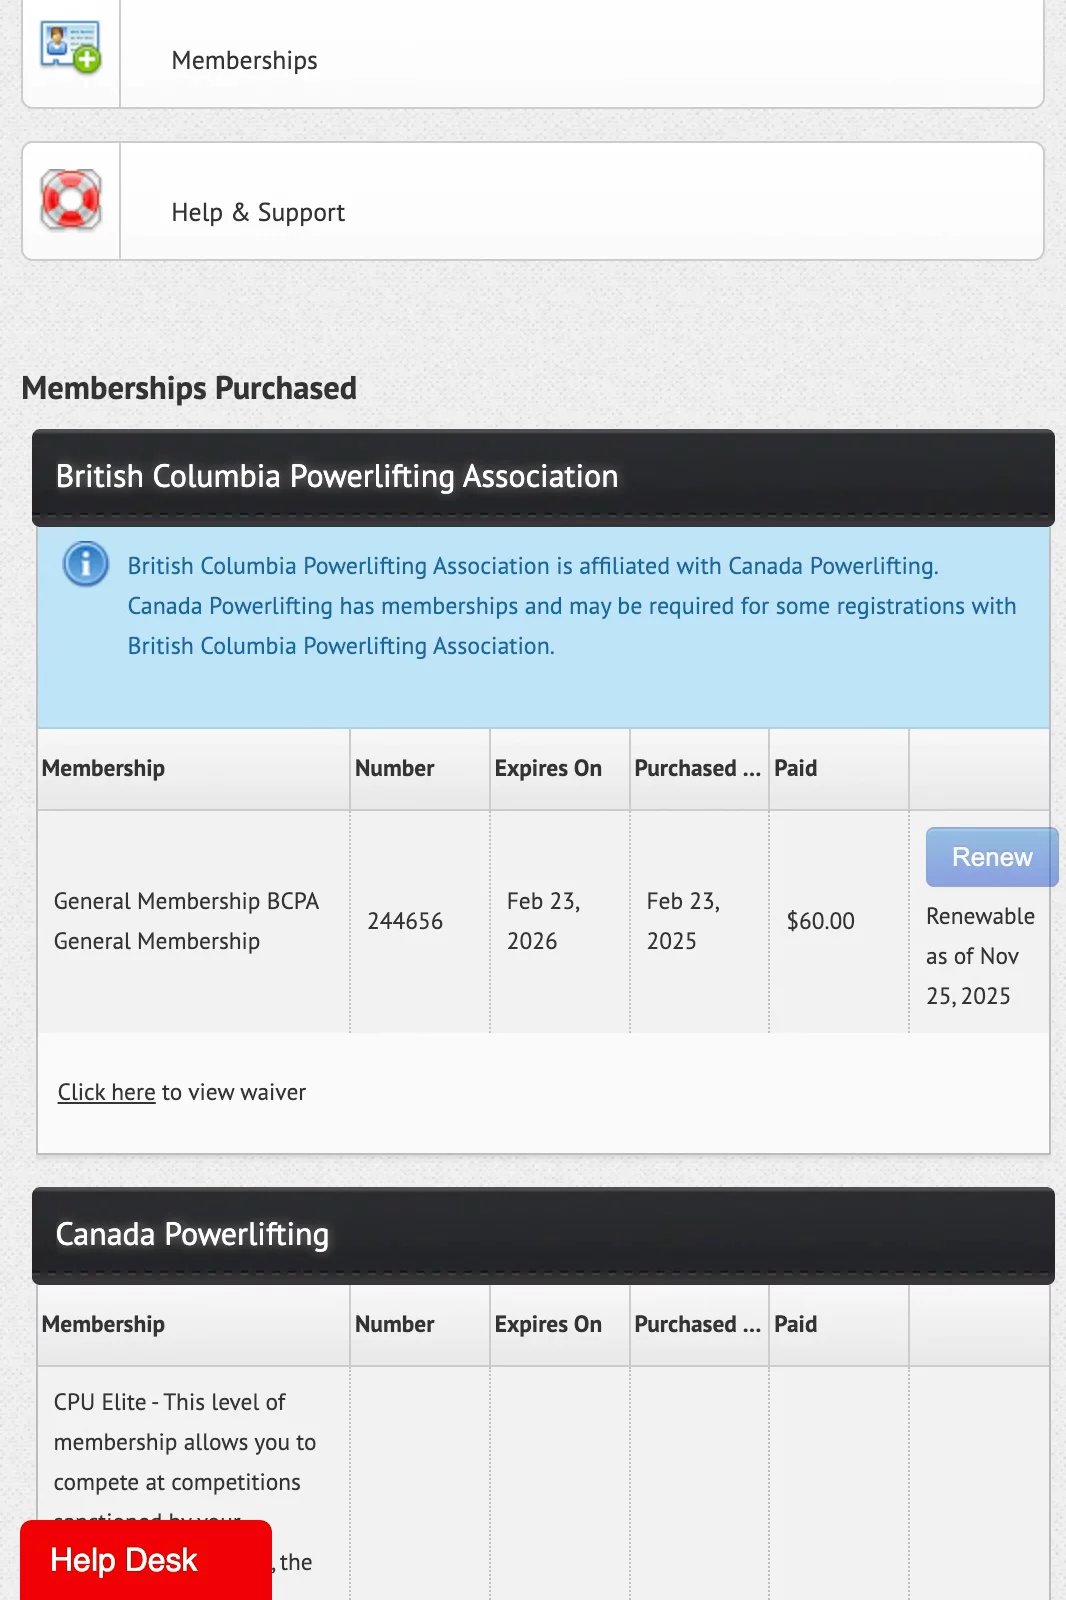Select the CPU Elite membership row
The width and height of the screenshot is (1066, 1600).
click(x=185, y=1442)
